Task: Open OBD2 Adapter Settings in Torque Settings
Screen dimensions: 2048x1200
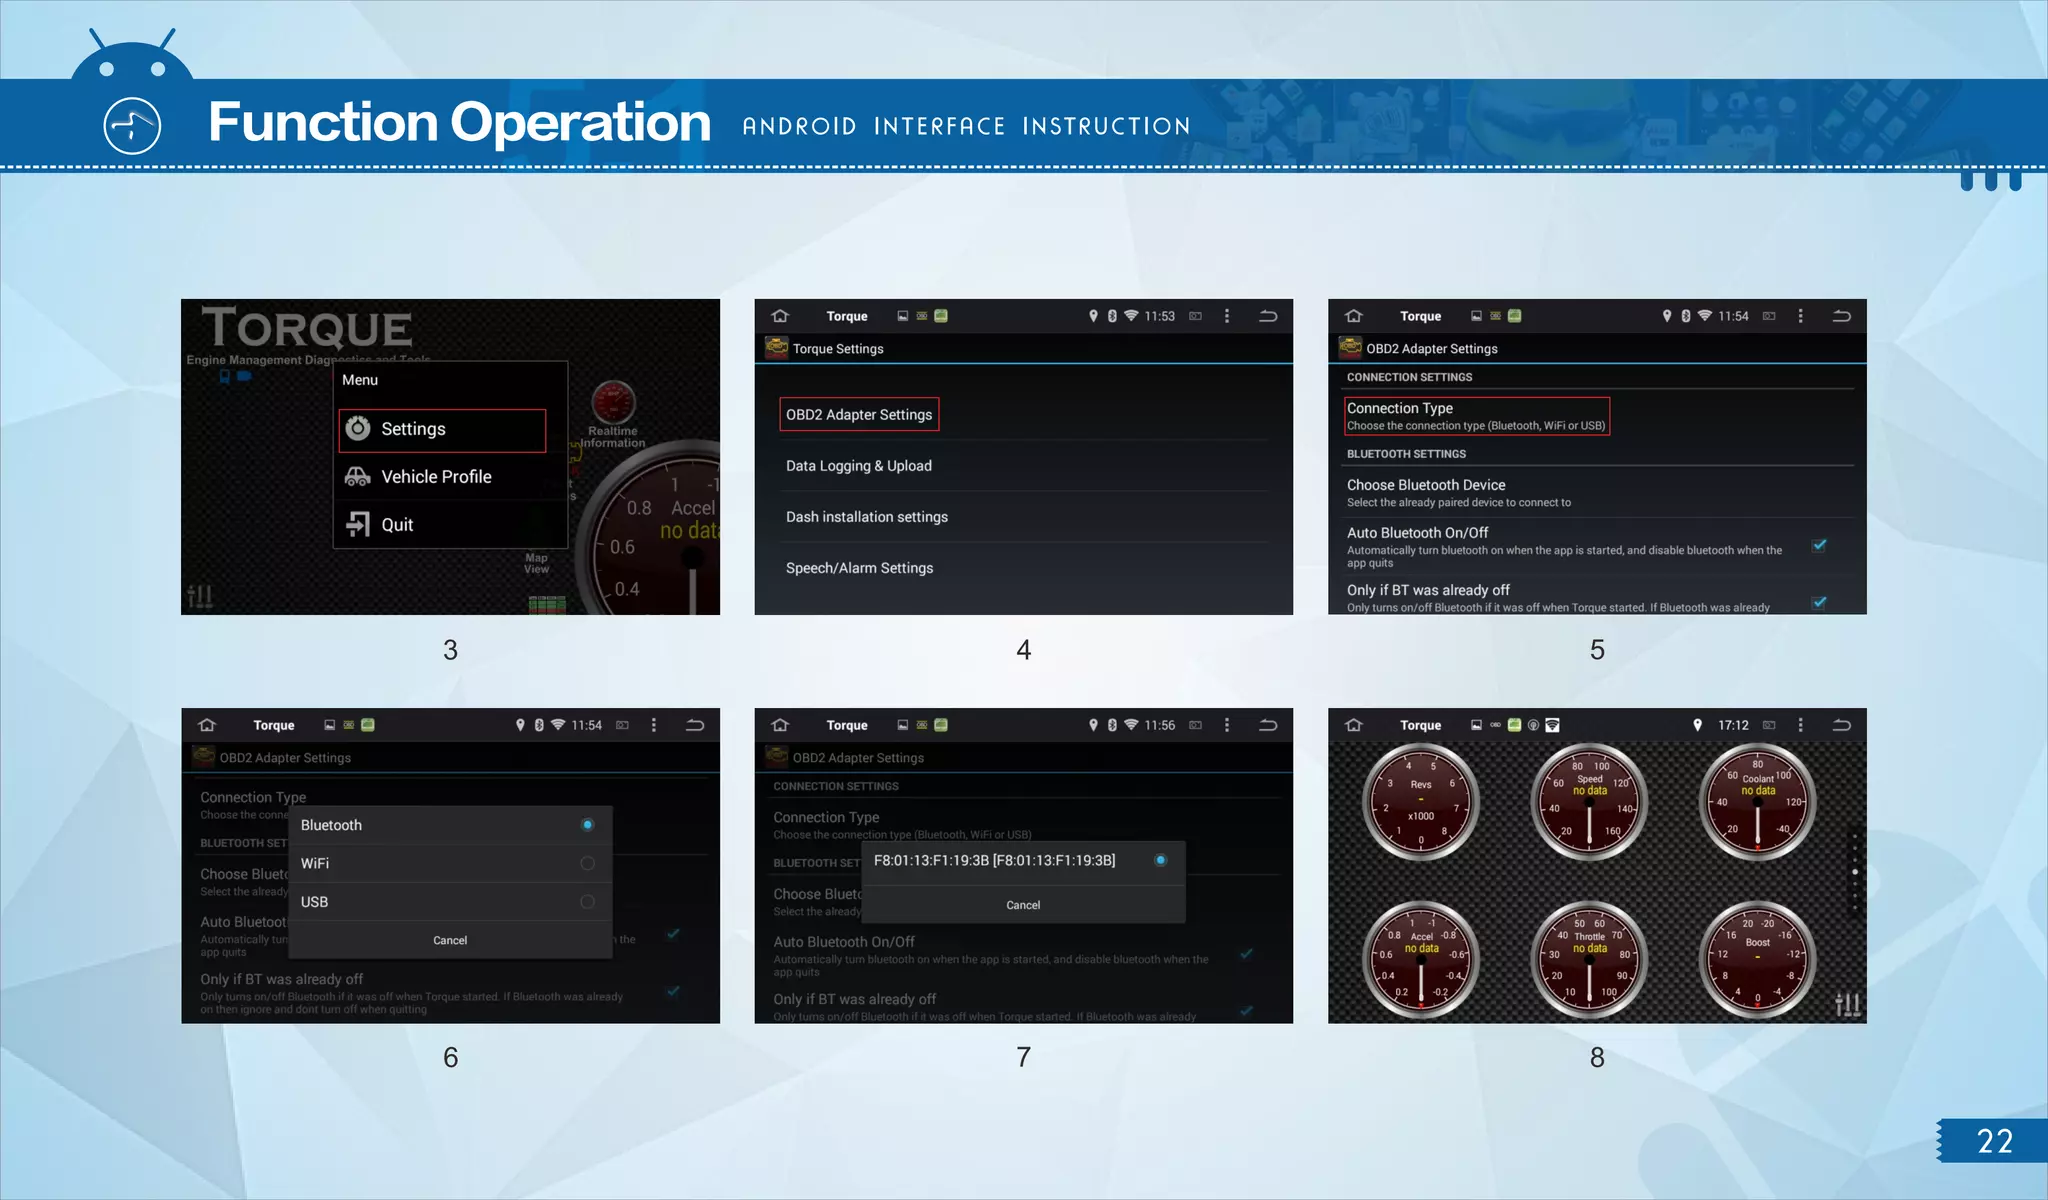Action: (x=859, y=415)
